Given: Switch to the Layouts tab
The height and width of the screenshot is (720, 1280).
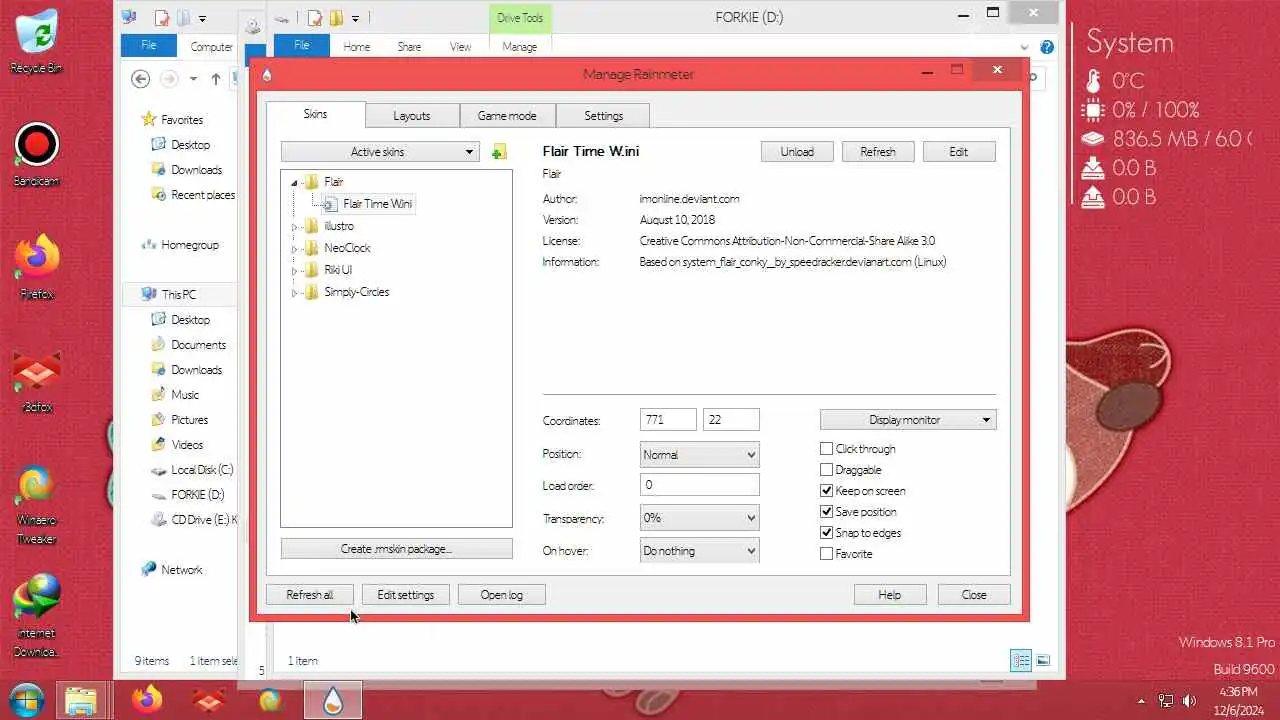Looking at the screenshot, I should click(411, 116).
